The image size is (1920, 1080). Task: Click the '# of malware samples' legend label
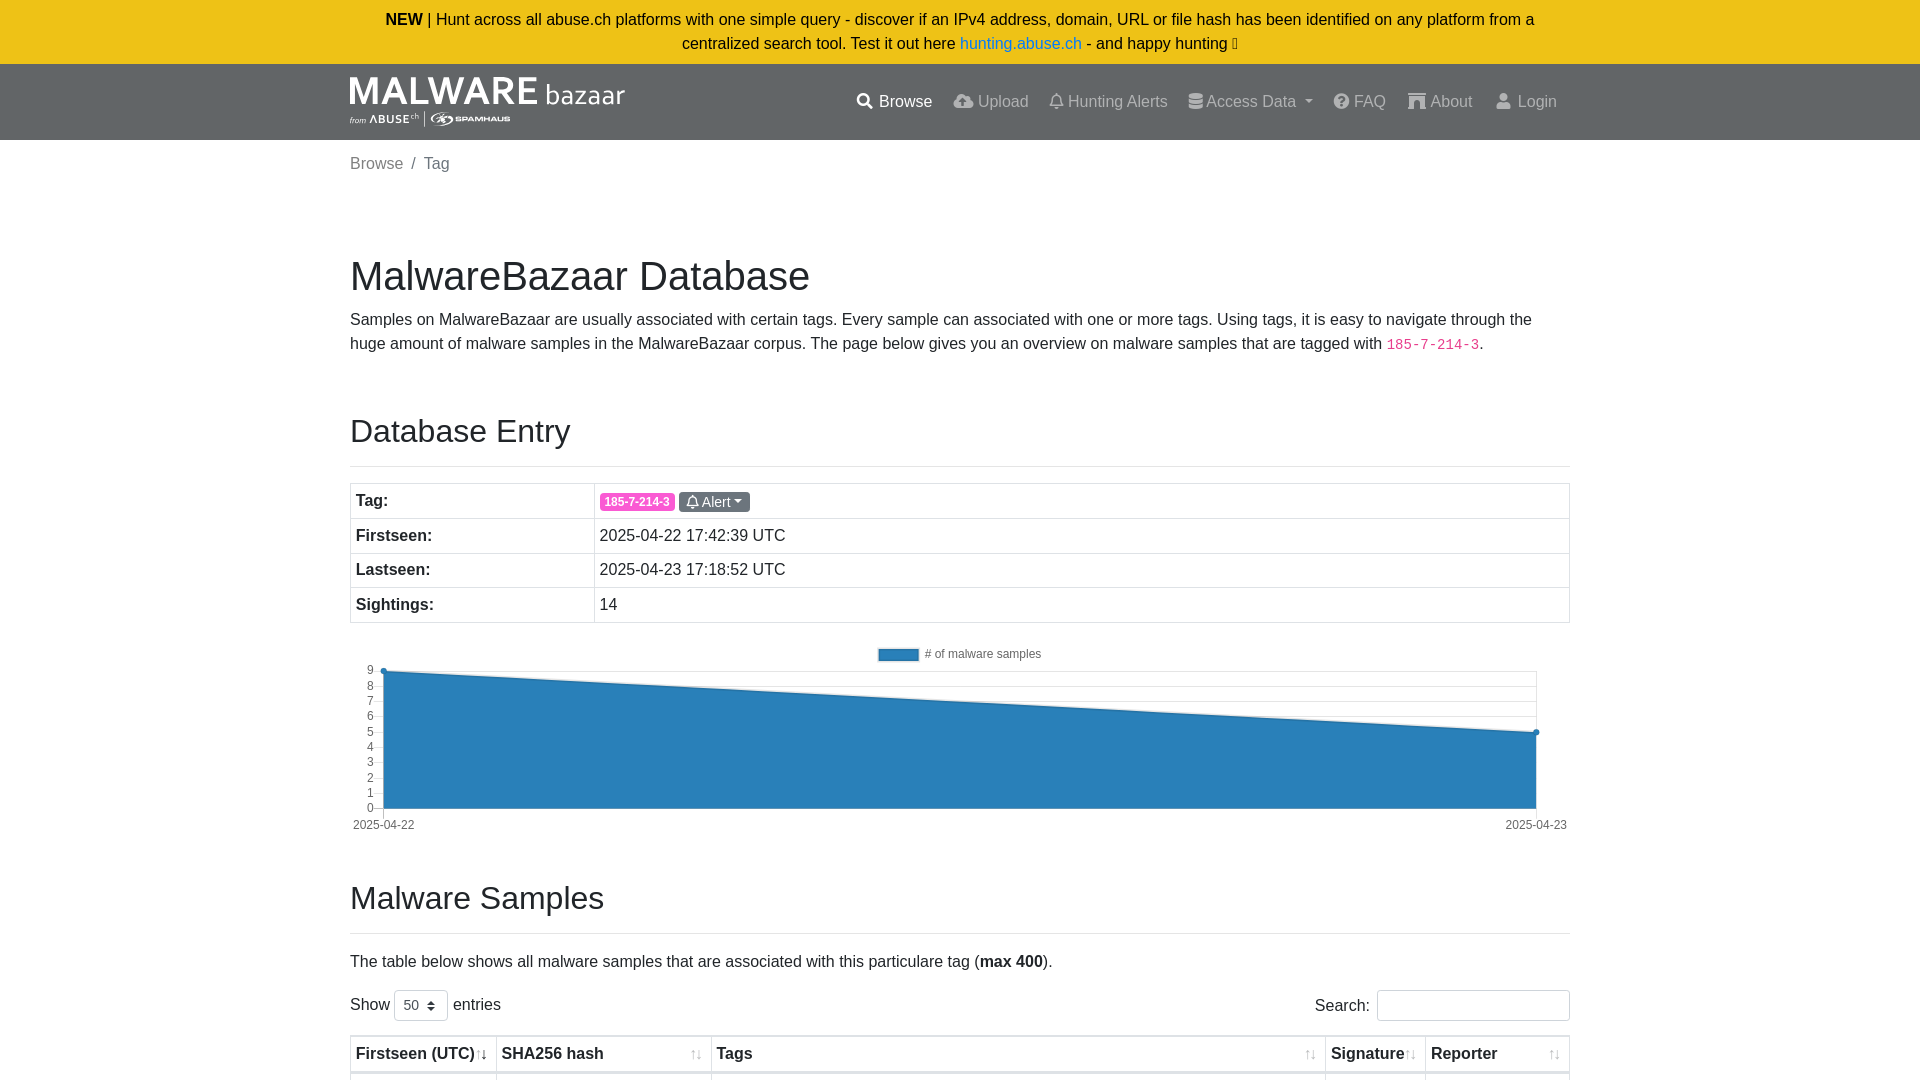pos(982,654)
